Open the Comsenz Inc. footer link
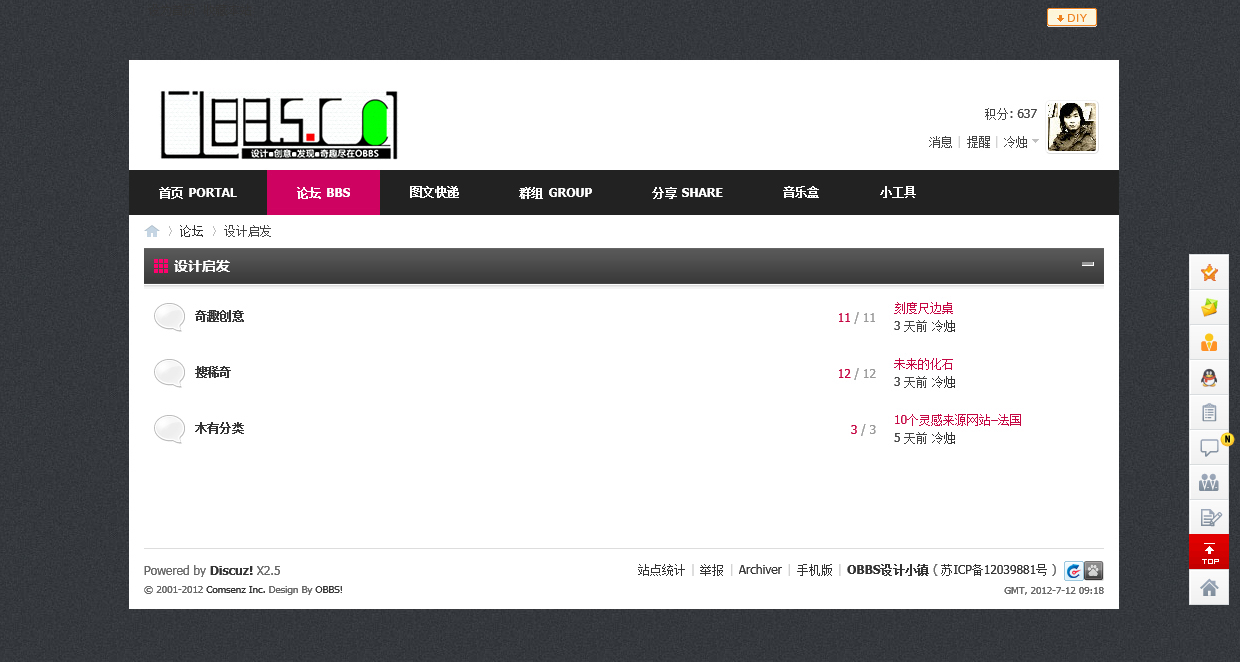Viewport: 1240px width, 662px height. pos(235,590)
